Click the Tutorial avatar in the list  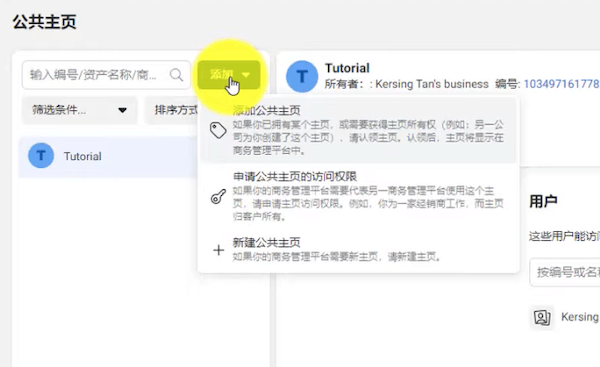(x=41, y=156)
